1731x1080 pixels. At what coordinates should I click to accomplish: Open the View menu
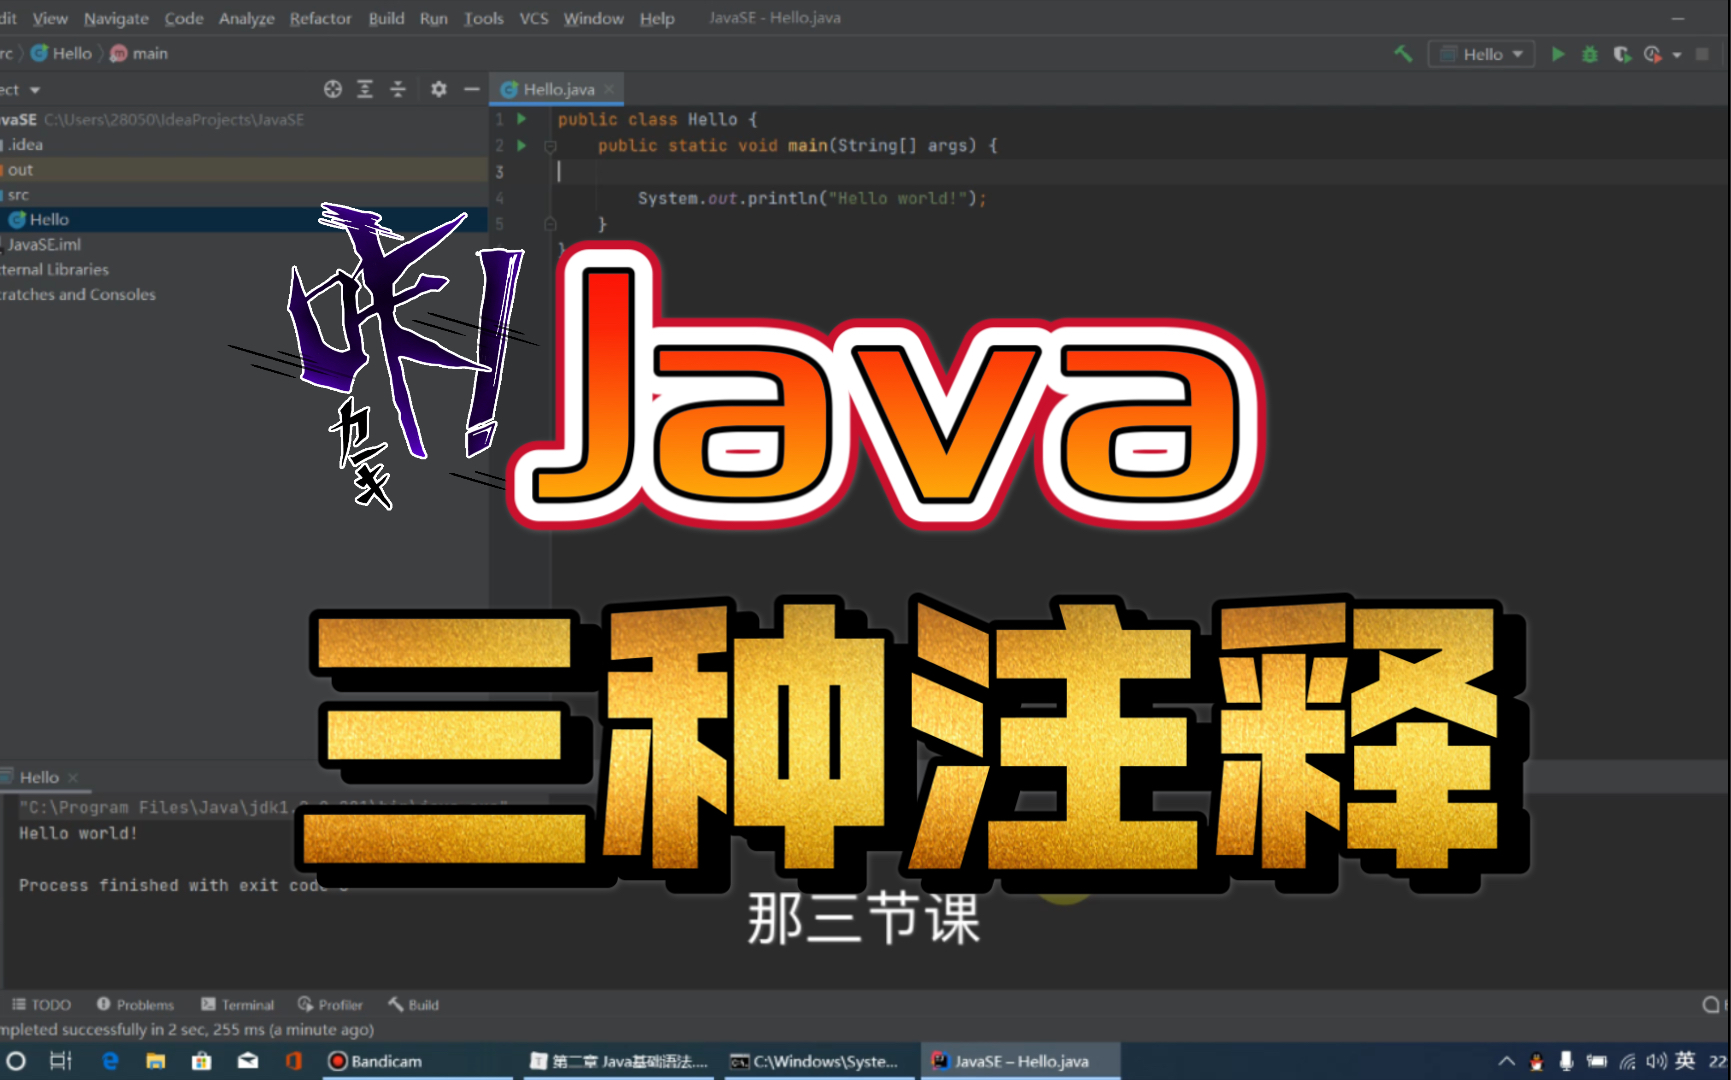point(49,18)
